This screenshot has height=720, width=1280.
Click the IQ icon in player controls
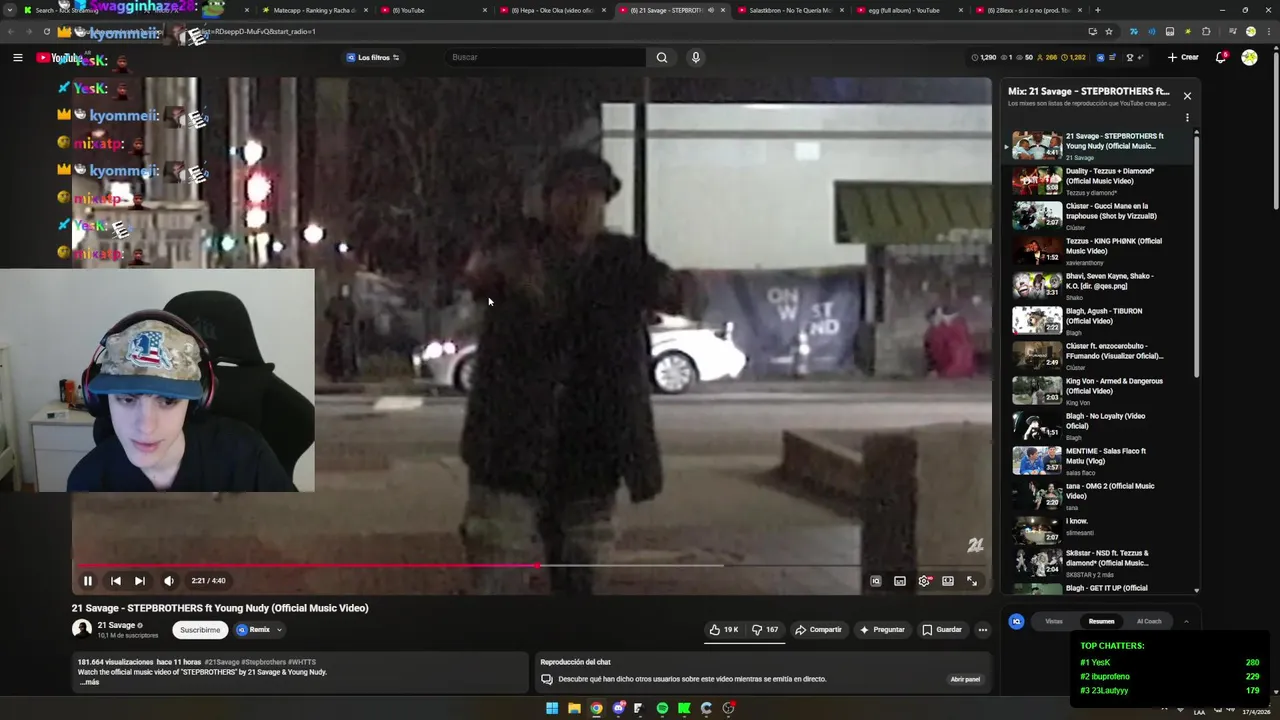876,581
